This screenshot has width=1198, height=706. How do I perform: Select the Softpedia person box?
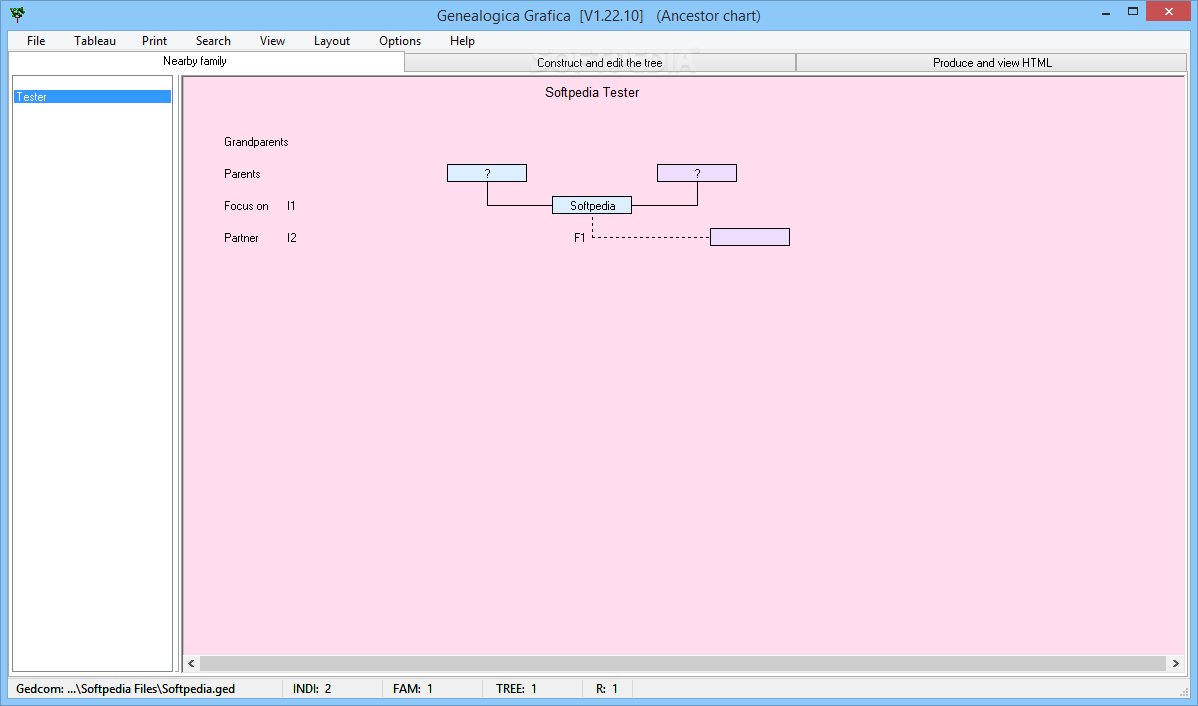point(592,206)
